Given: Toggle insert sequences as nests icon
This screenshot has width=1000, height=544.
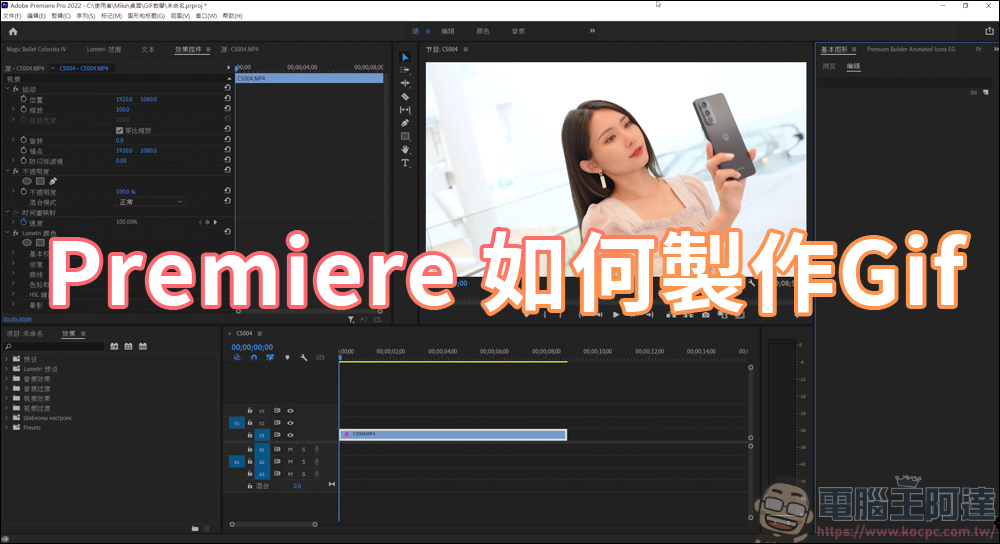Looking at the screenshot, I should 237,358.
